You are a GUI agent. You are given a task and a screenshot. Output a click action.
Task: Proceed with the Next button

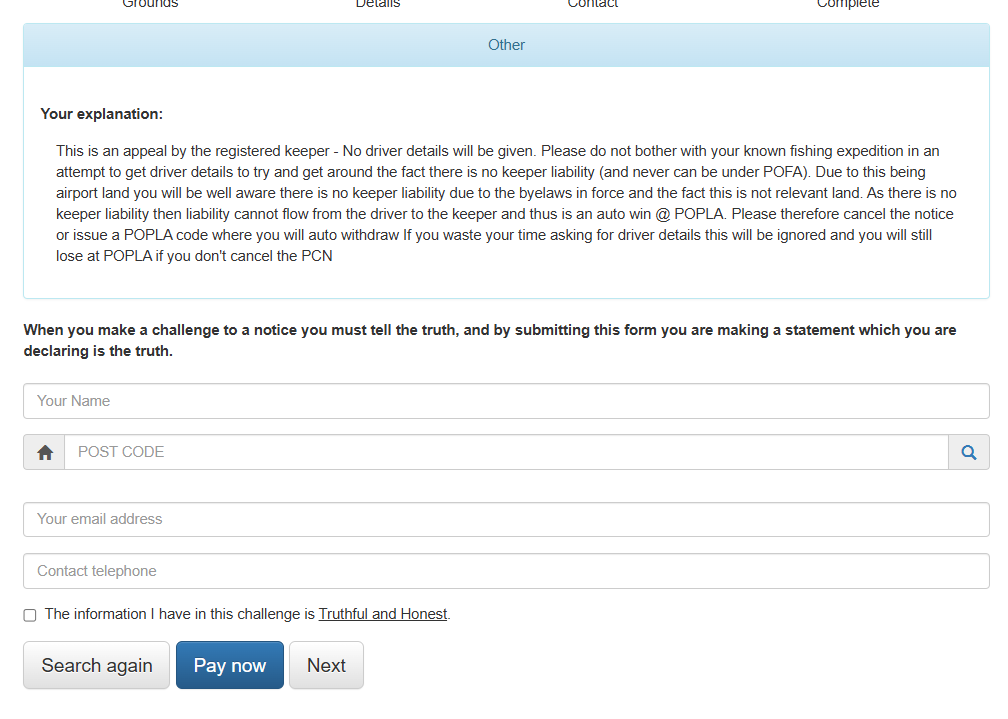tap(326, 665)
